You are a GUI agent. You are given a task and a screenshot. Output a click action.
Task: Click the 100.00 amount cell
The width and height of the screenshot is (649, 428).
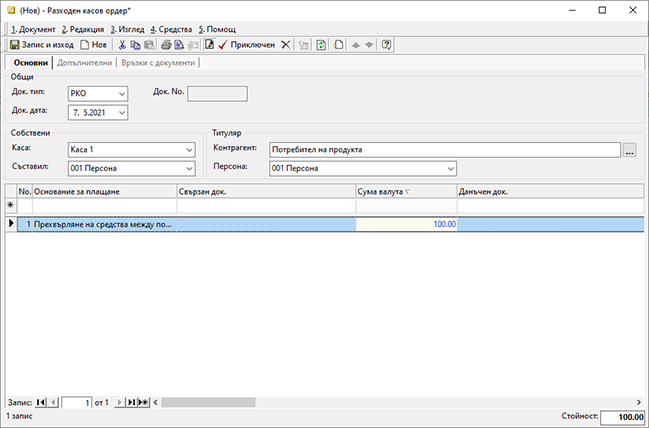pos(406,224)
